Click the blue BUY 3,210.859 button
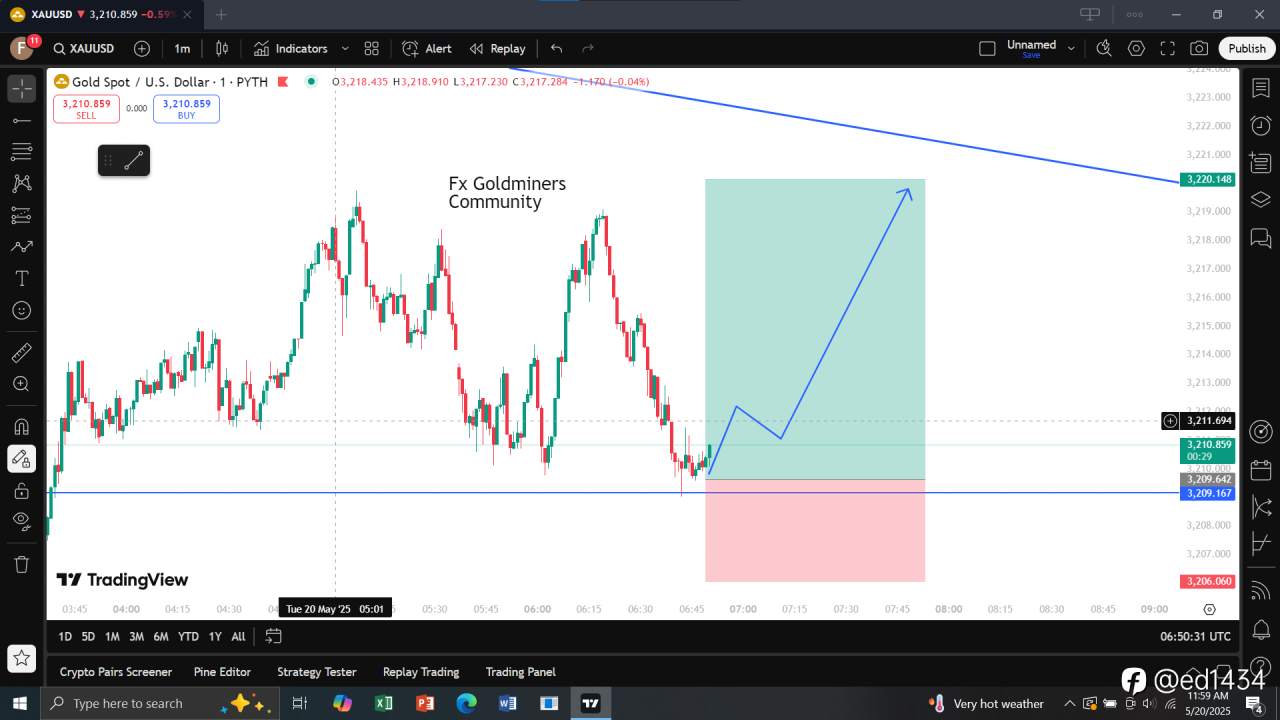The width and height of the screenshot is (1280, 720). [186, 109]
